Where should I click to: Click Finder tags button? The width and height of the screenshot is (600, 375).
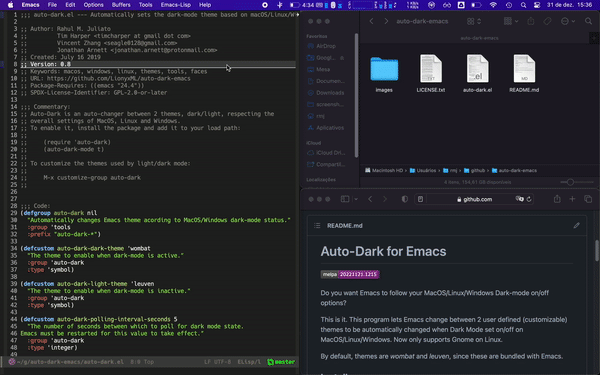pos(548,21)
